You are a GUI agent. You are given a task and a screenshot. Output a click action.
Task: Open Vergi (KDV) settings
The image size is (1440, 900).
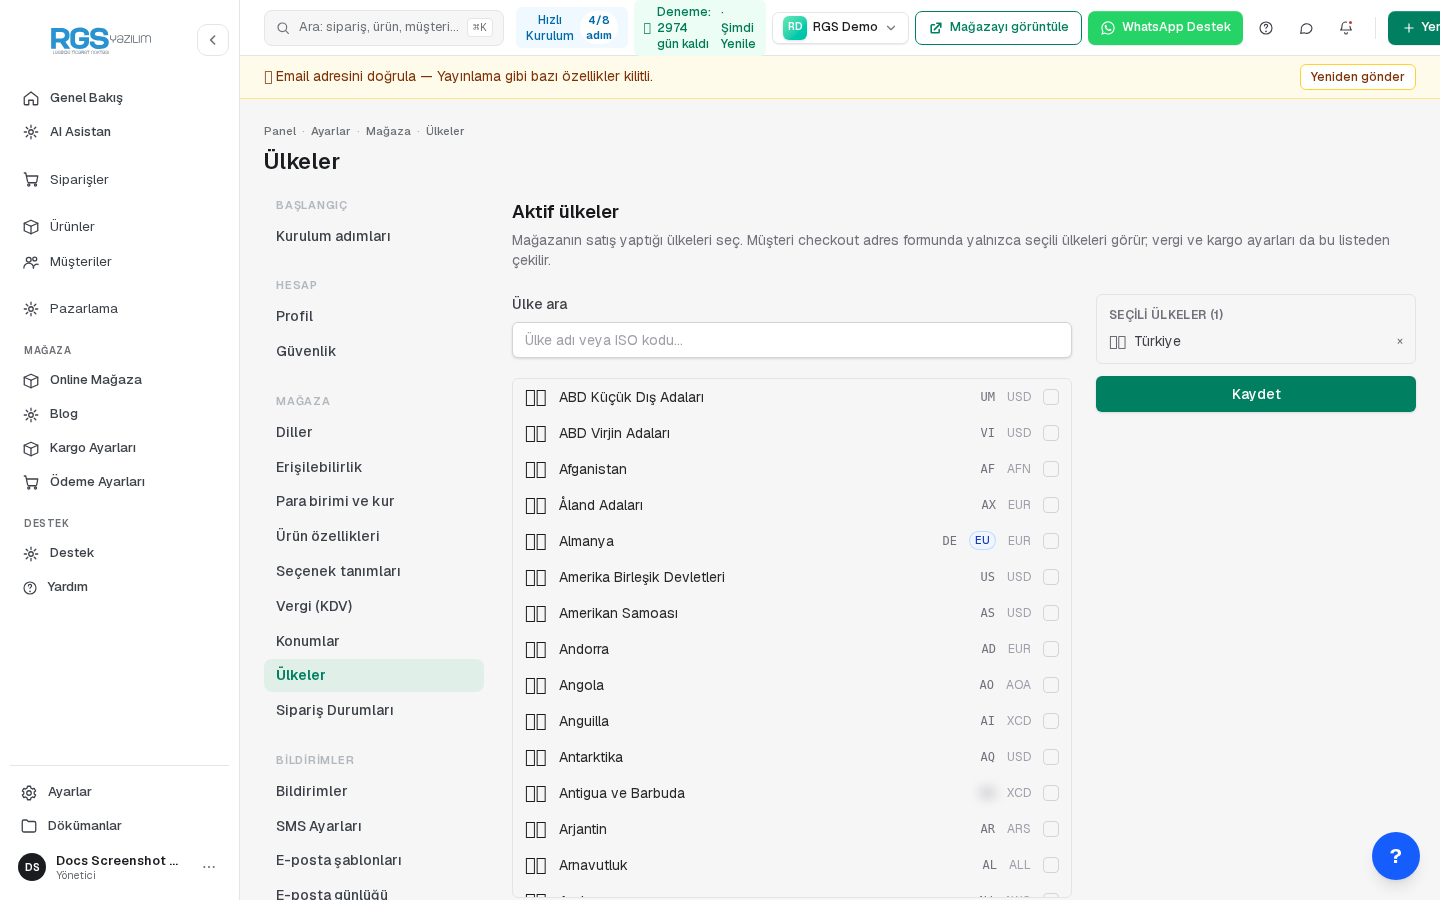pyautogui.click(x=374, y=606)
